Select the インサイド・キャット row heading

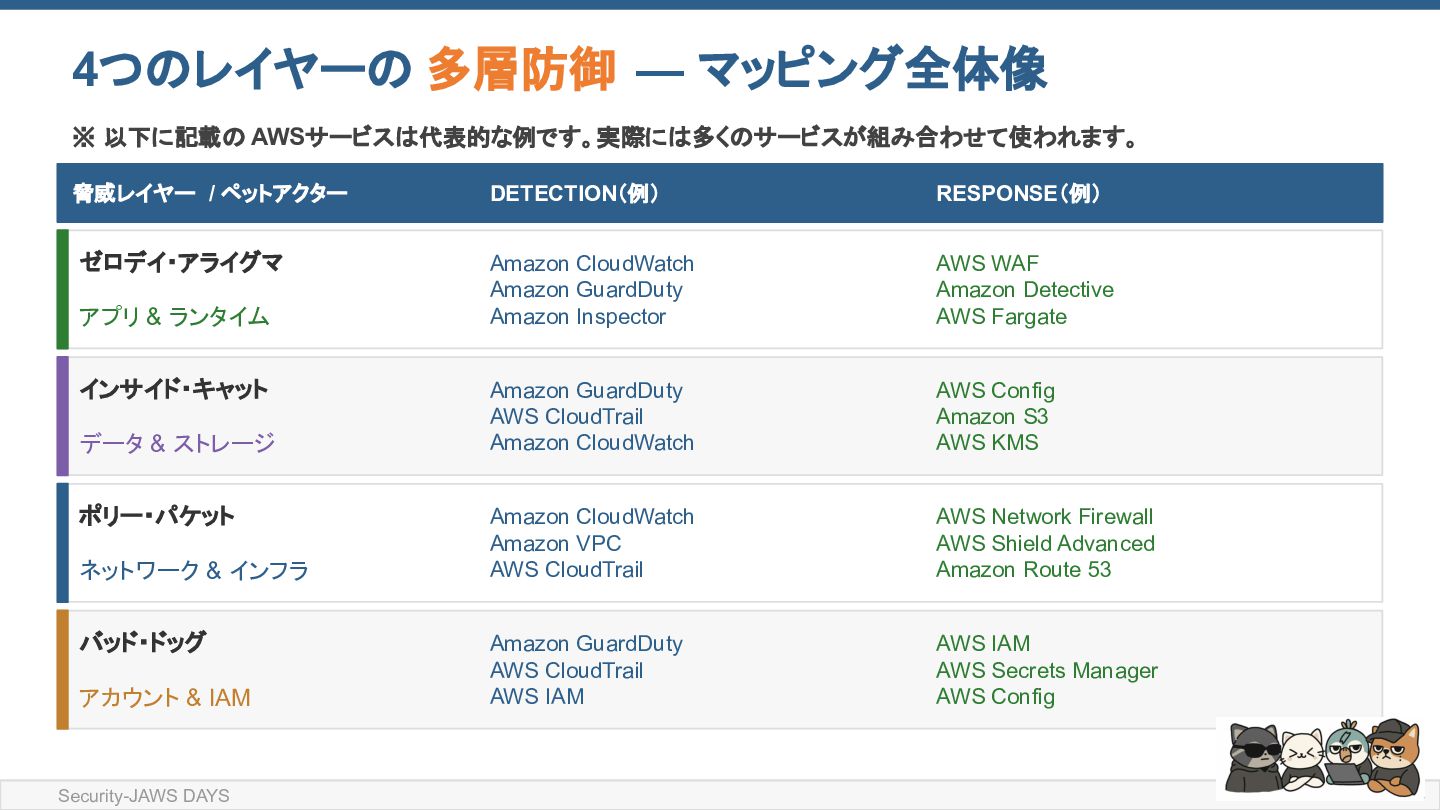click(x=173, y=389)
